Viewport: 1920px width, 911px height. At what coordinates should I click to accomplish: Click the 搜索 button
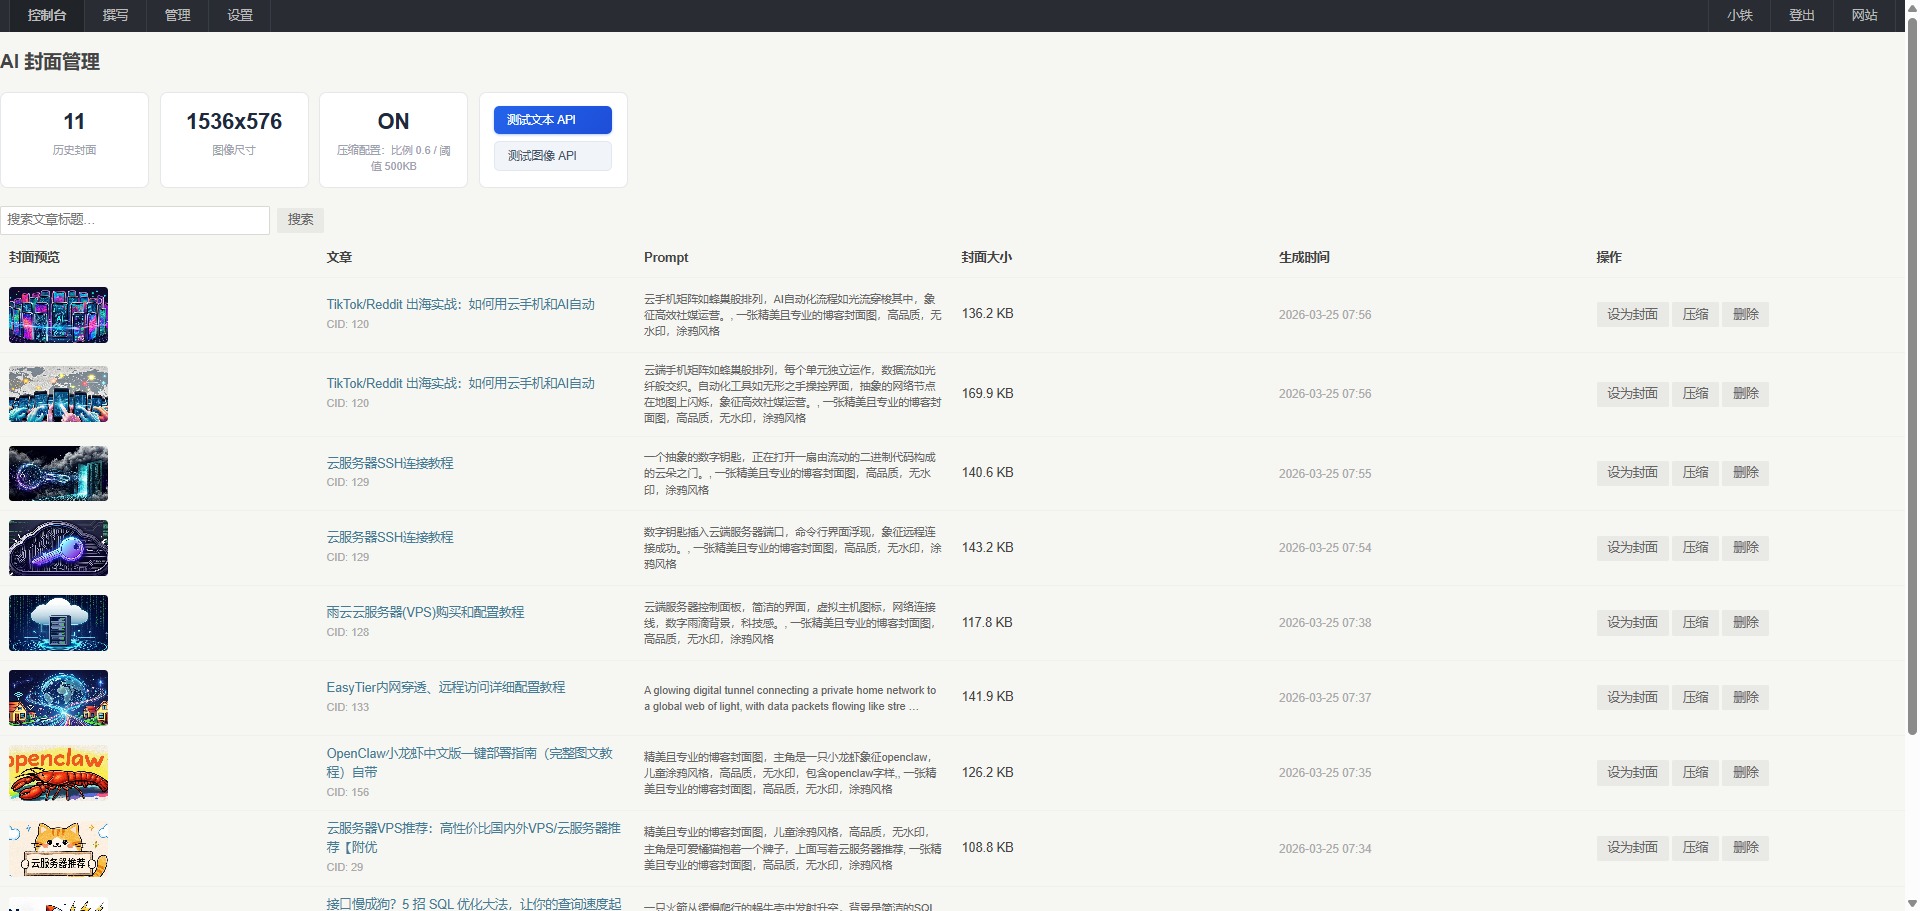(x=300, y=220)
